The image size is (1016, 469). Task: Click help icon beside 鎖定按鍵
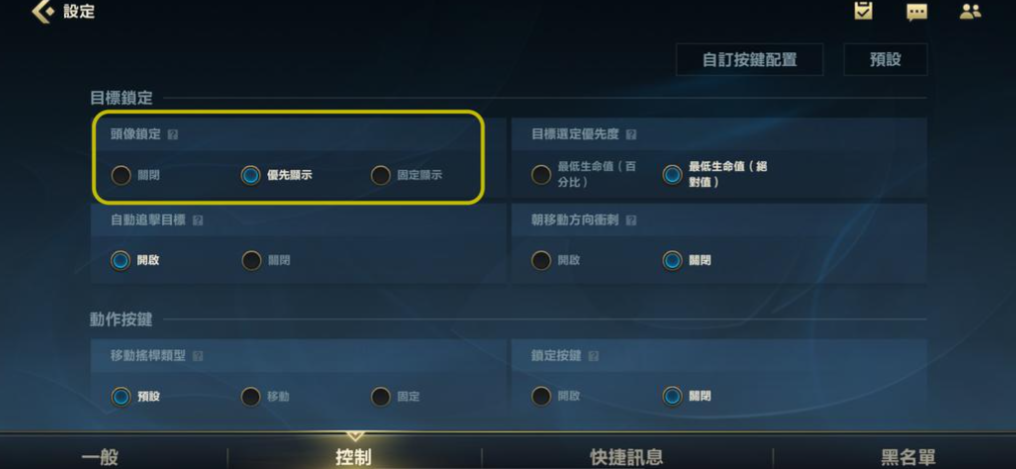[594, 356]
